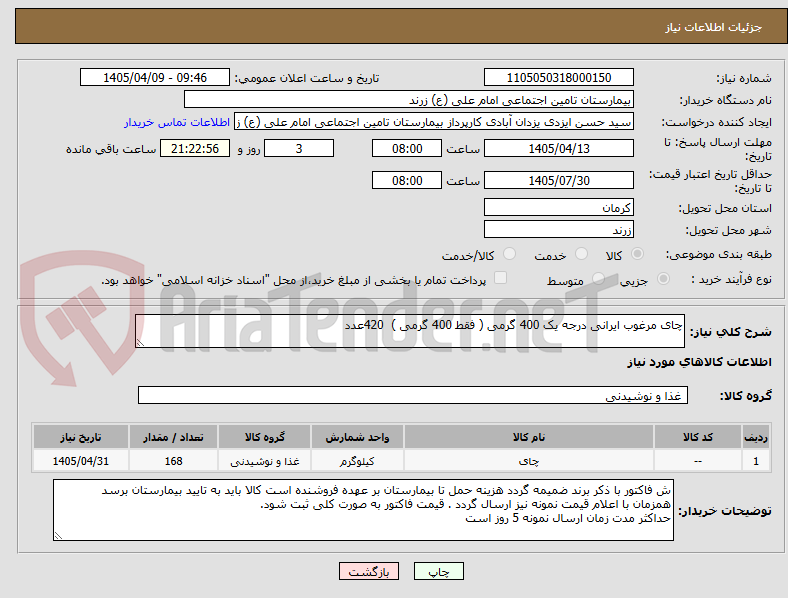Click the واحد شمارش column header
Screen dimensions: 788x598
(x=357, y=437)
